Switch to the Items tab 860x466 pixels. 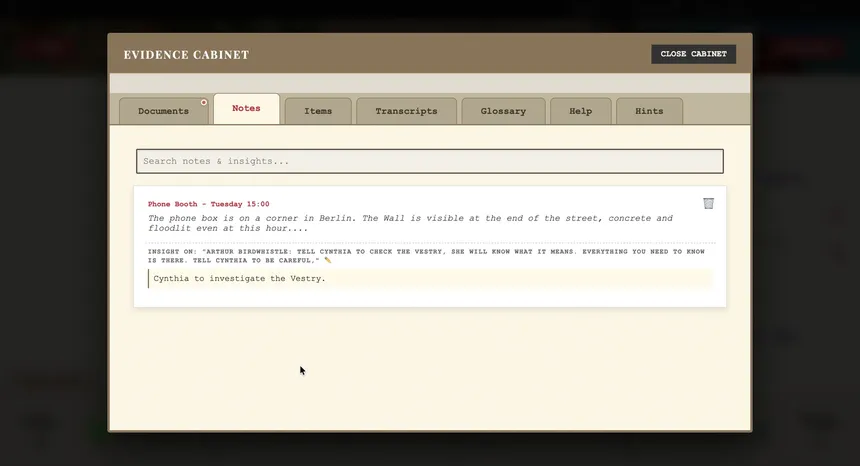coord(318,111)
